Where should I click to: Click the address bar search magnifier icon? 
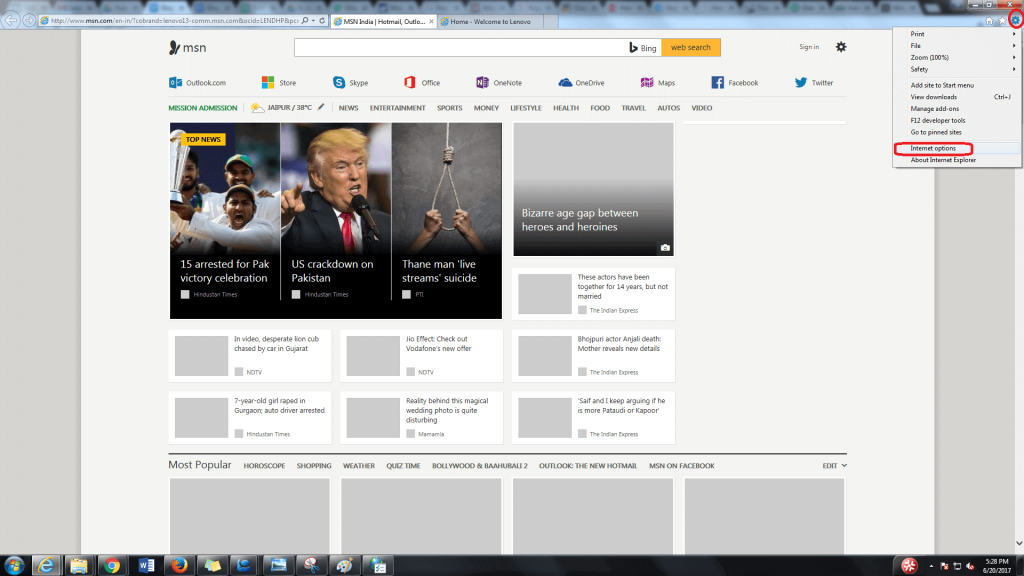tap(305, 21)
